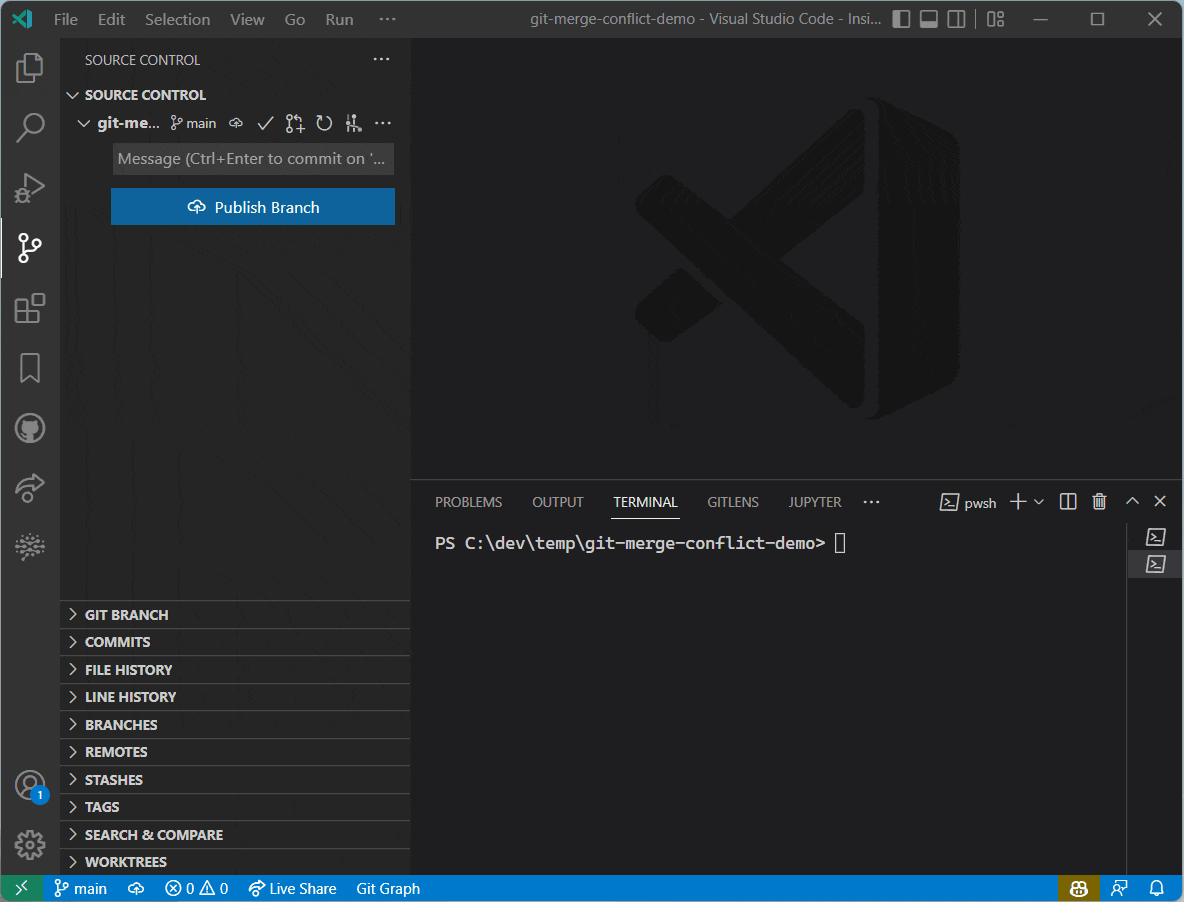Maximize the terminal panel with the chevron

1132,501
